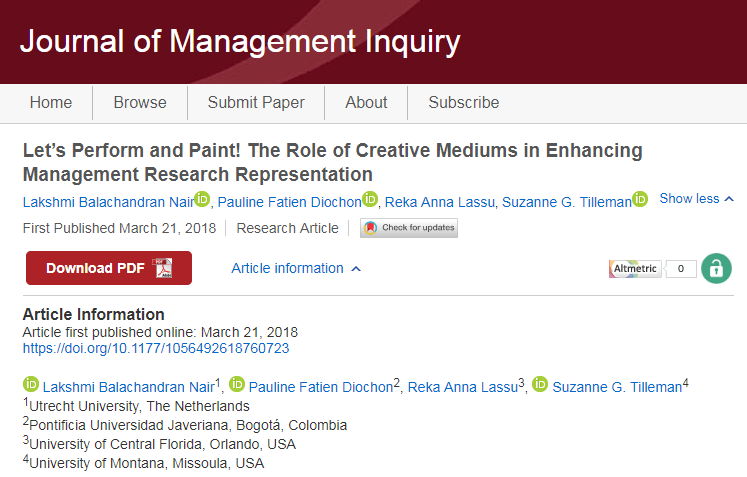Follow the doi.org article link
747x477 pixels.
point(156,348)
